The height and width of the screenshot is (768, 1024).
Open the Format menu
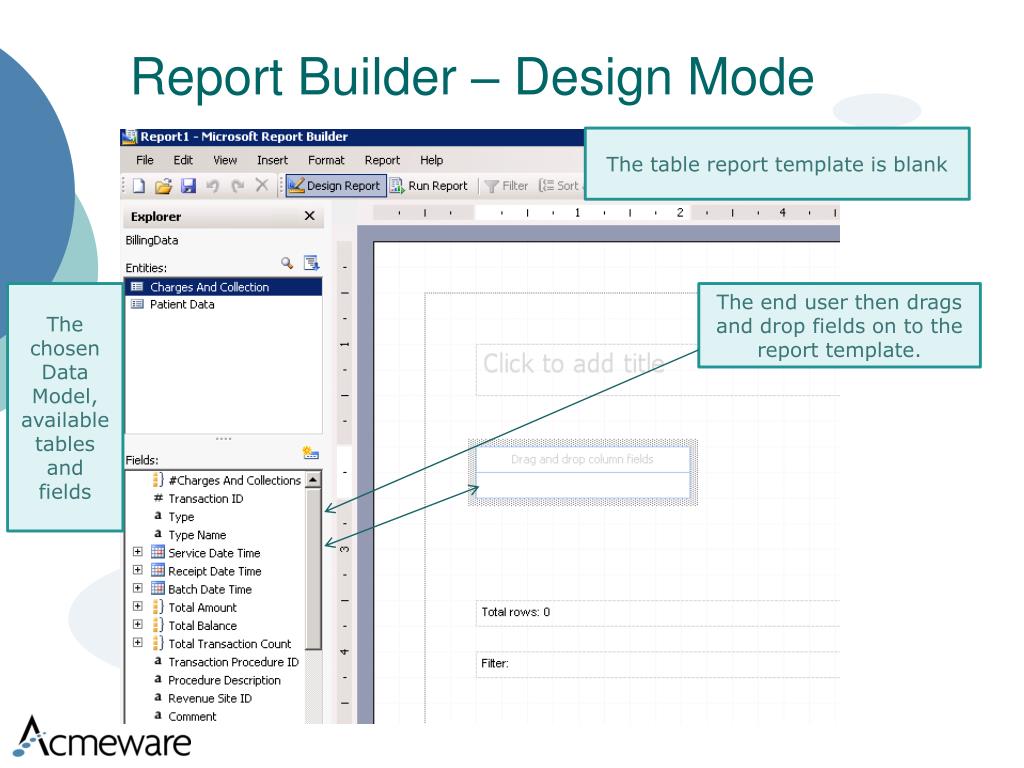click(x=326, y=160)
